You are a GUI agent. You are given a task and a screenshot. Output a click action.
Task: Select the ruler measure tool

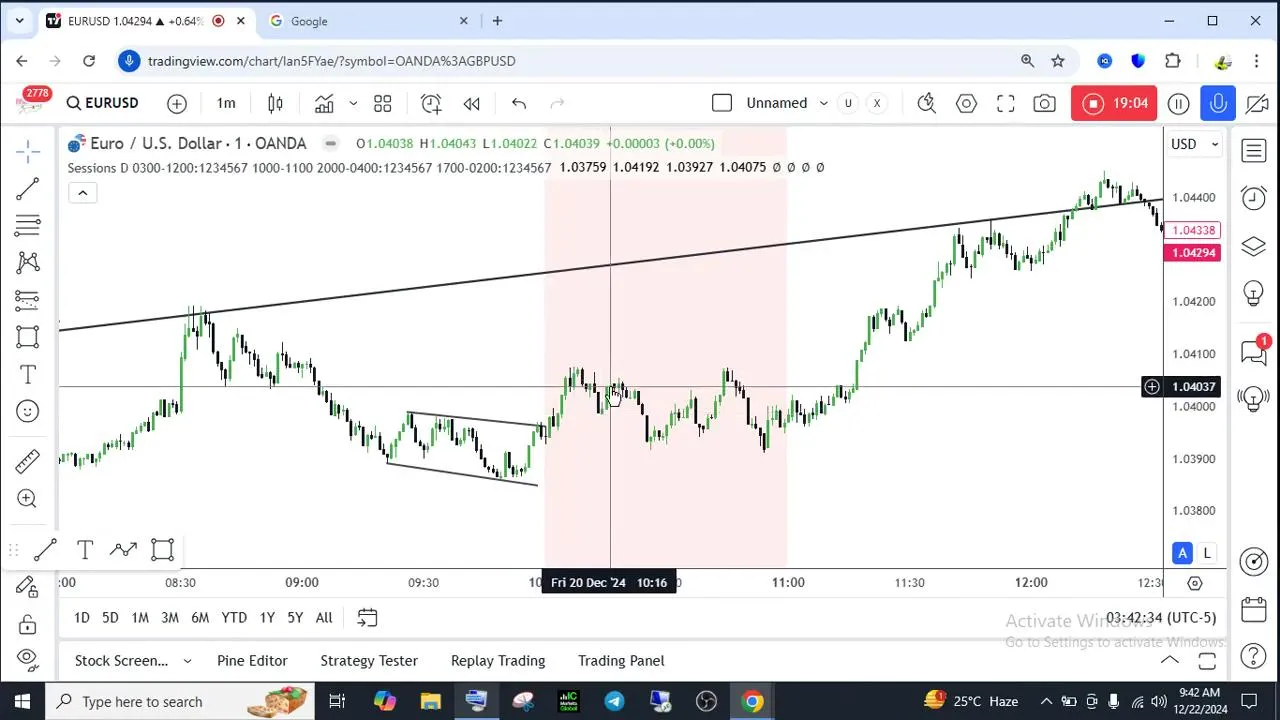tap(28, 461)
